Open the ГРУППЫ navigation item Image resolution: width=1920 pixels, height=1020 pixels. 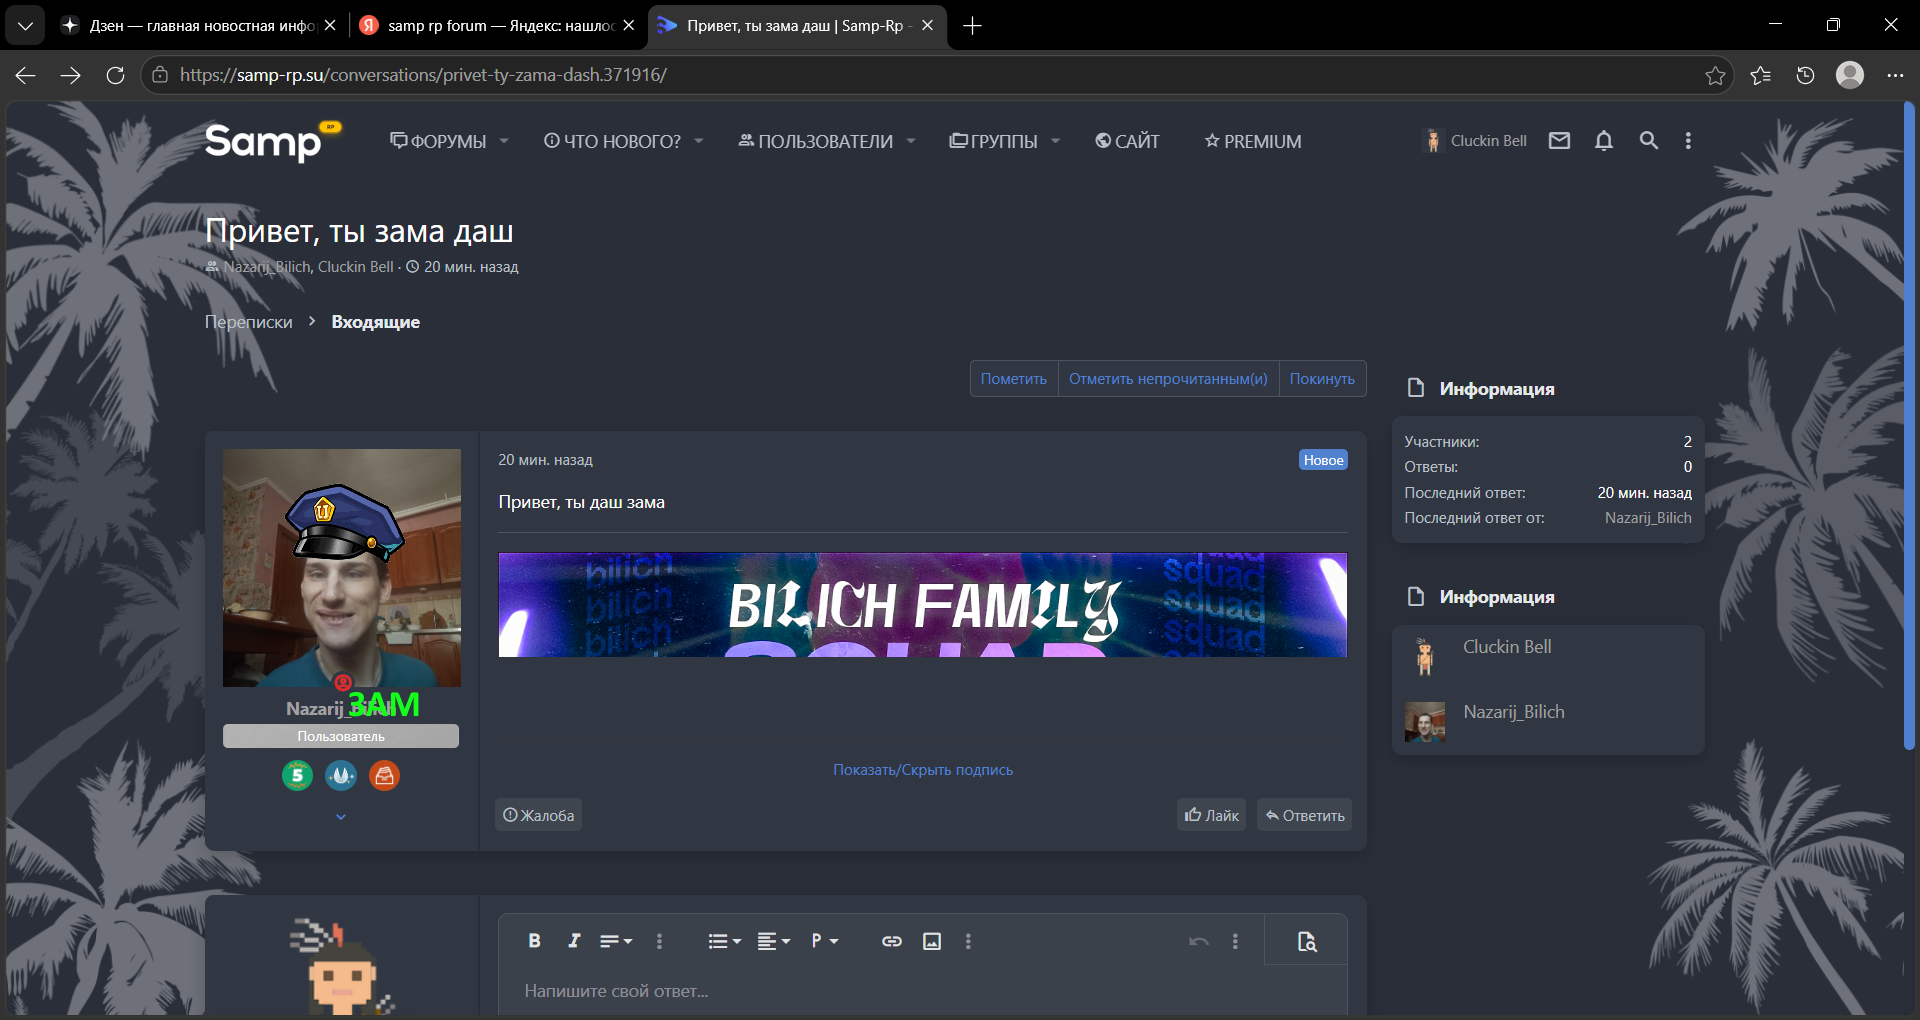tap(993, 141)
